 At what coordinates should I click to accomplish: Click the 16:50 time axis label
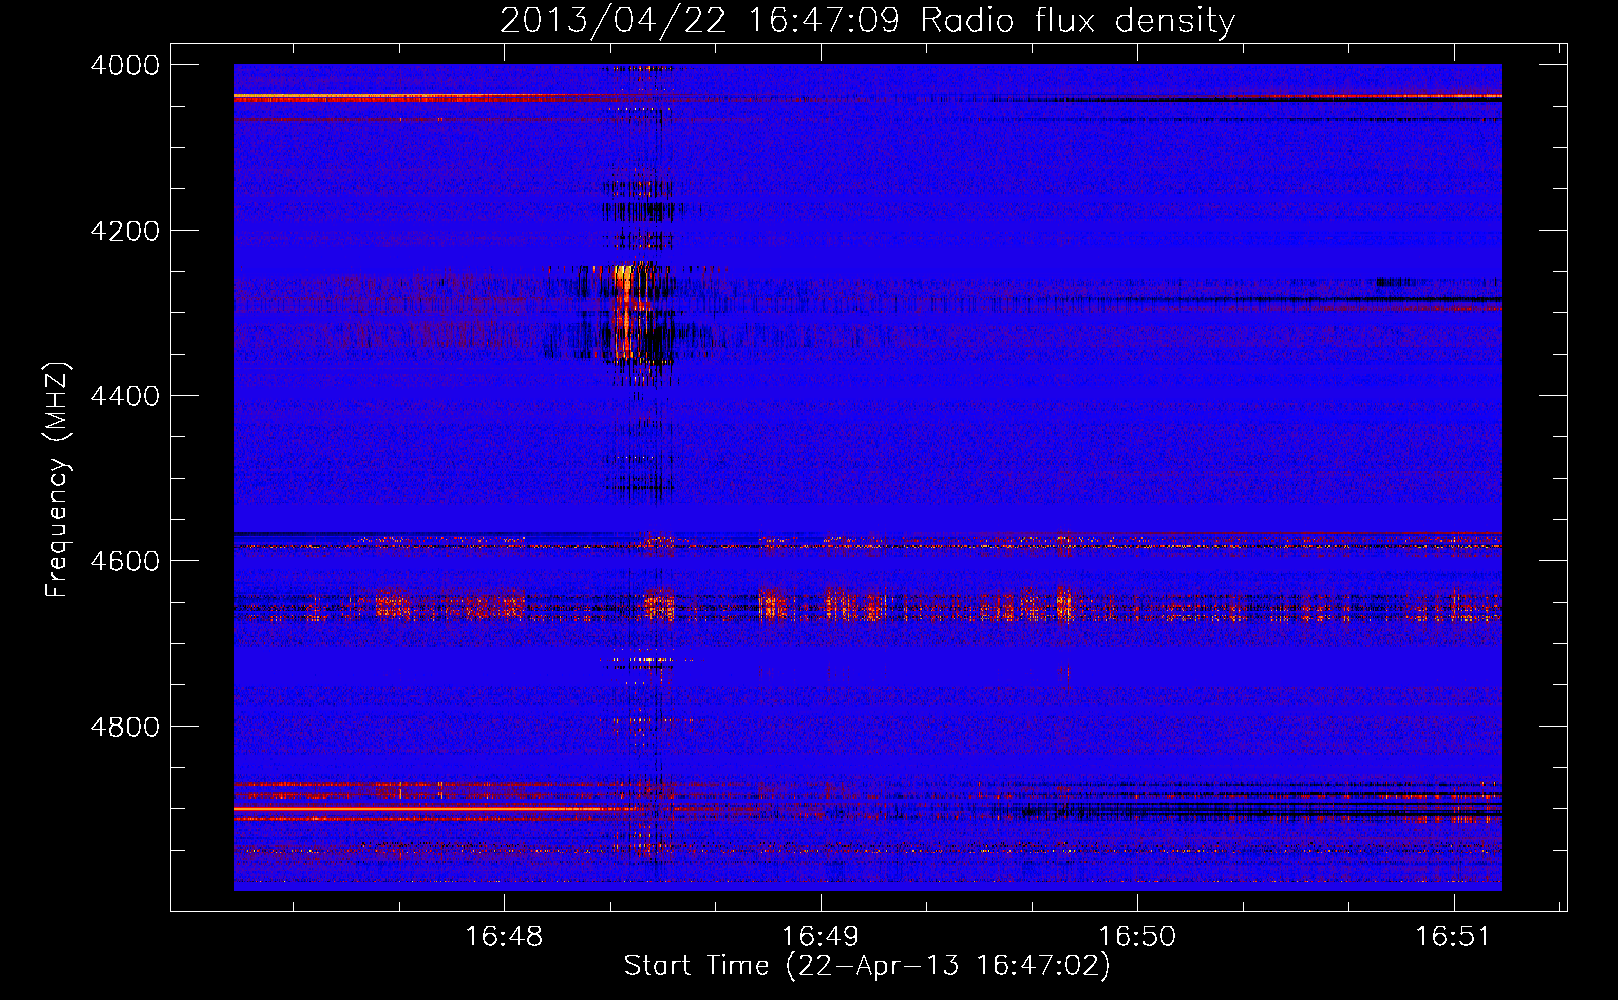point(1137,937)
